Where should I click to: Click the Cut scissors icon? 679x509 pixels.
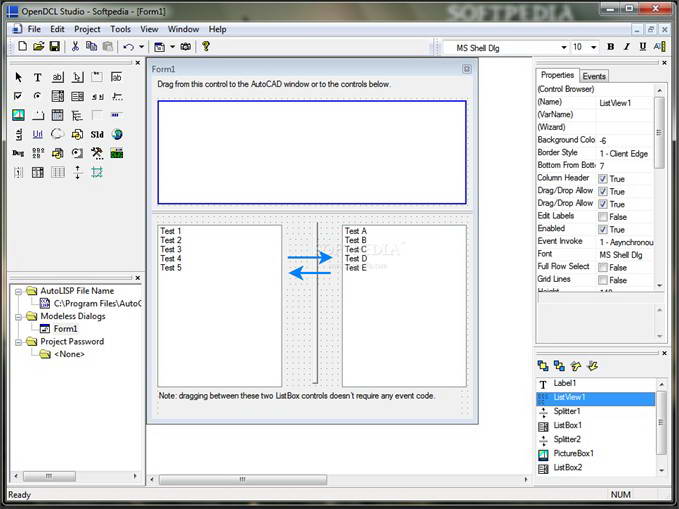coord(75,47)
